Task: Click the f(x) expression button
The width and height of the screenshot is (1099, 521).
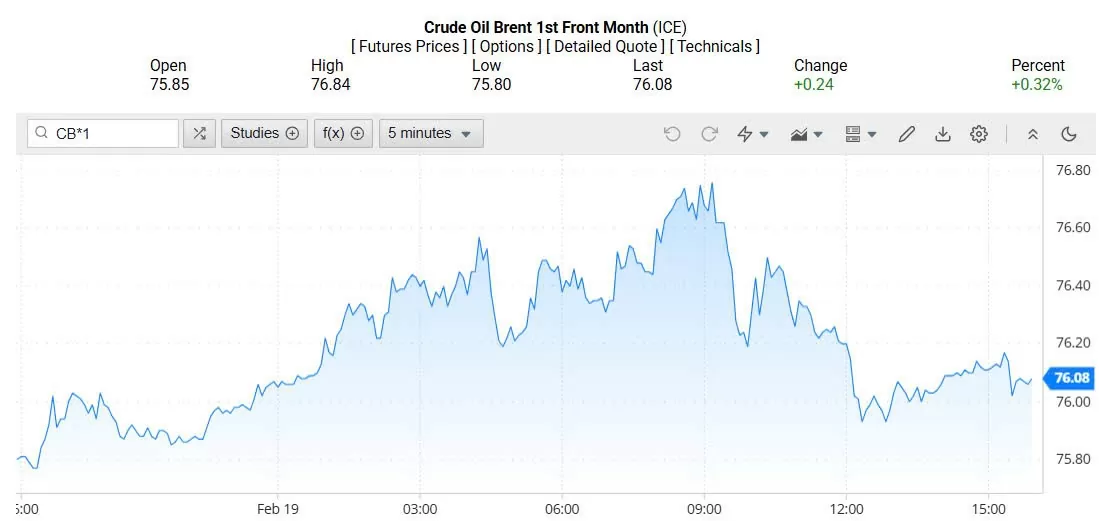Action: coord(342,133)
